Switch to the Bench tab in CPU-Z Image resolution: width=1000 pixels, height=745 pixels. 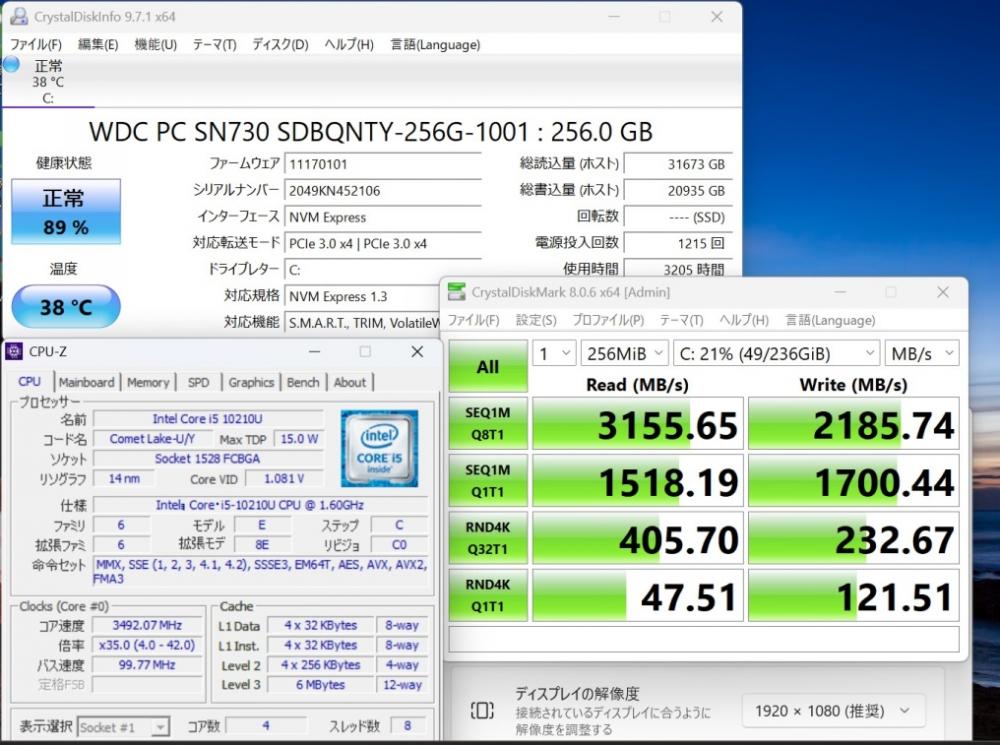[x=303, y=382]
